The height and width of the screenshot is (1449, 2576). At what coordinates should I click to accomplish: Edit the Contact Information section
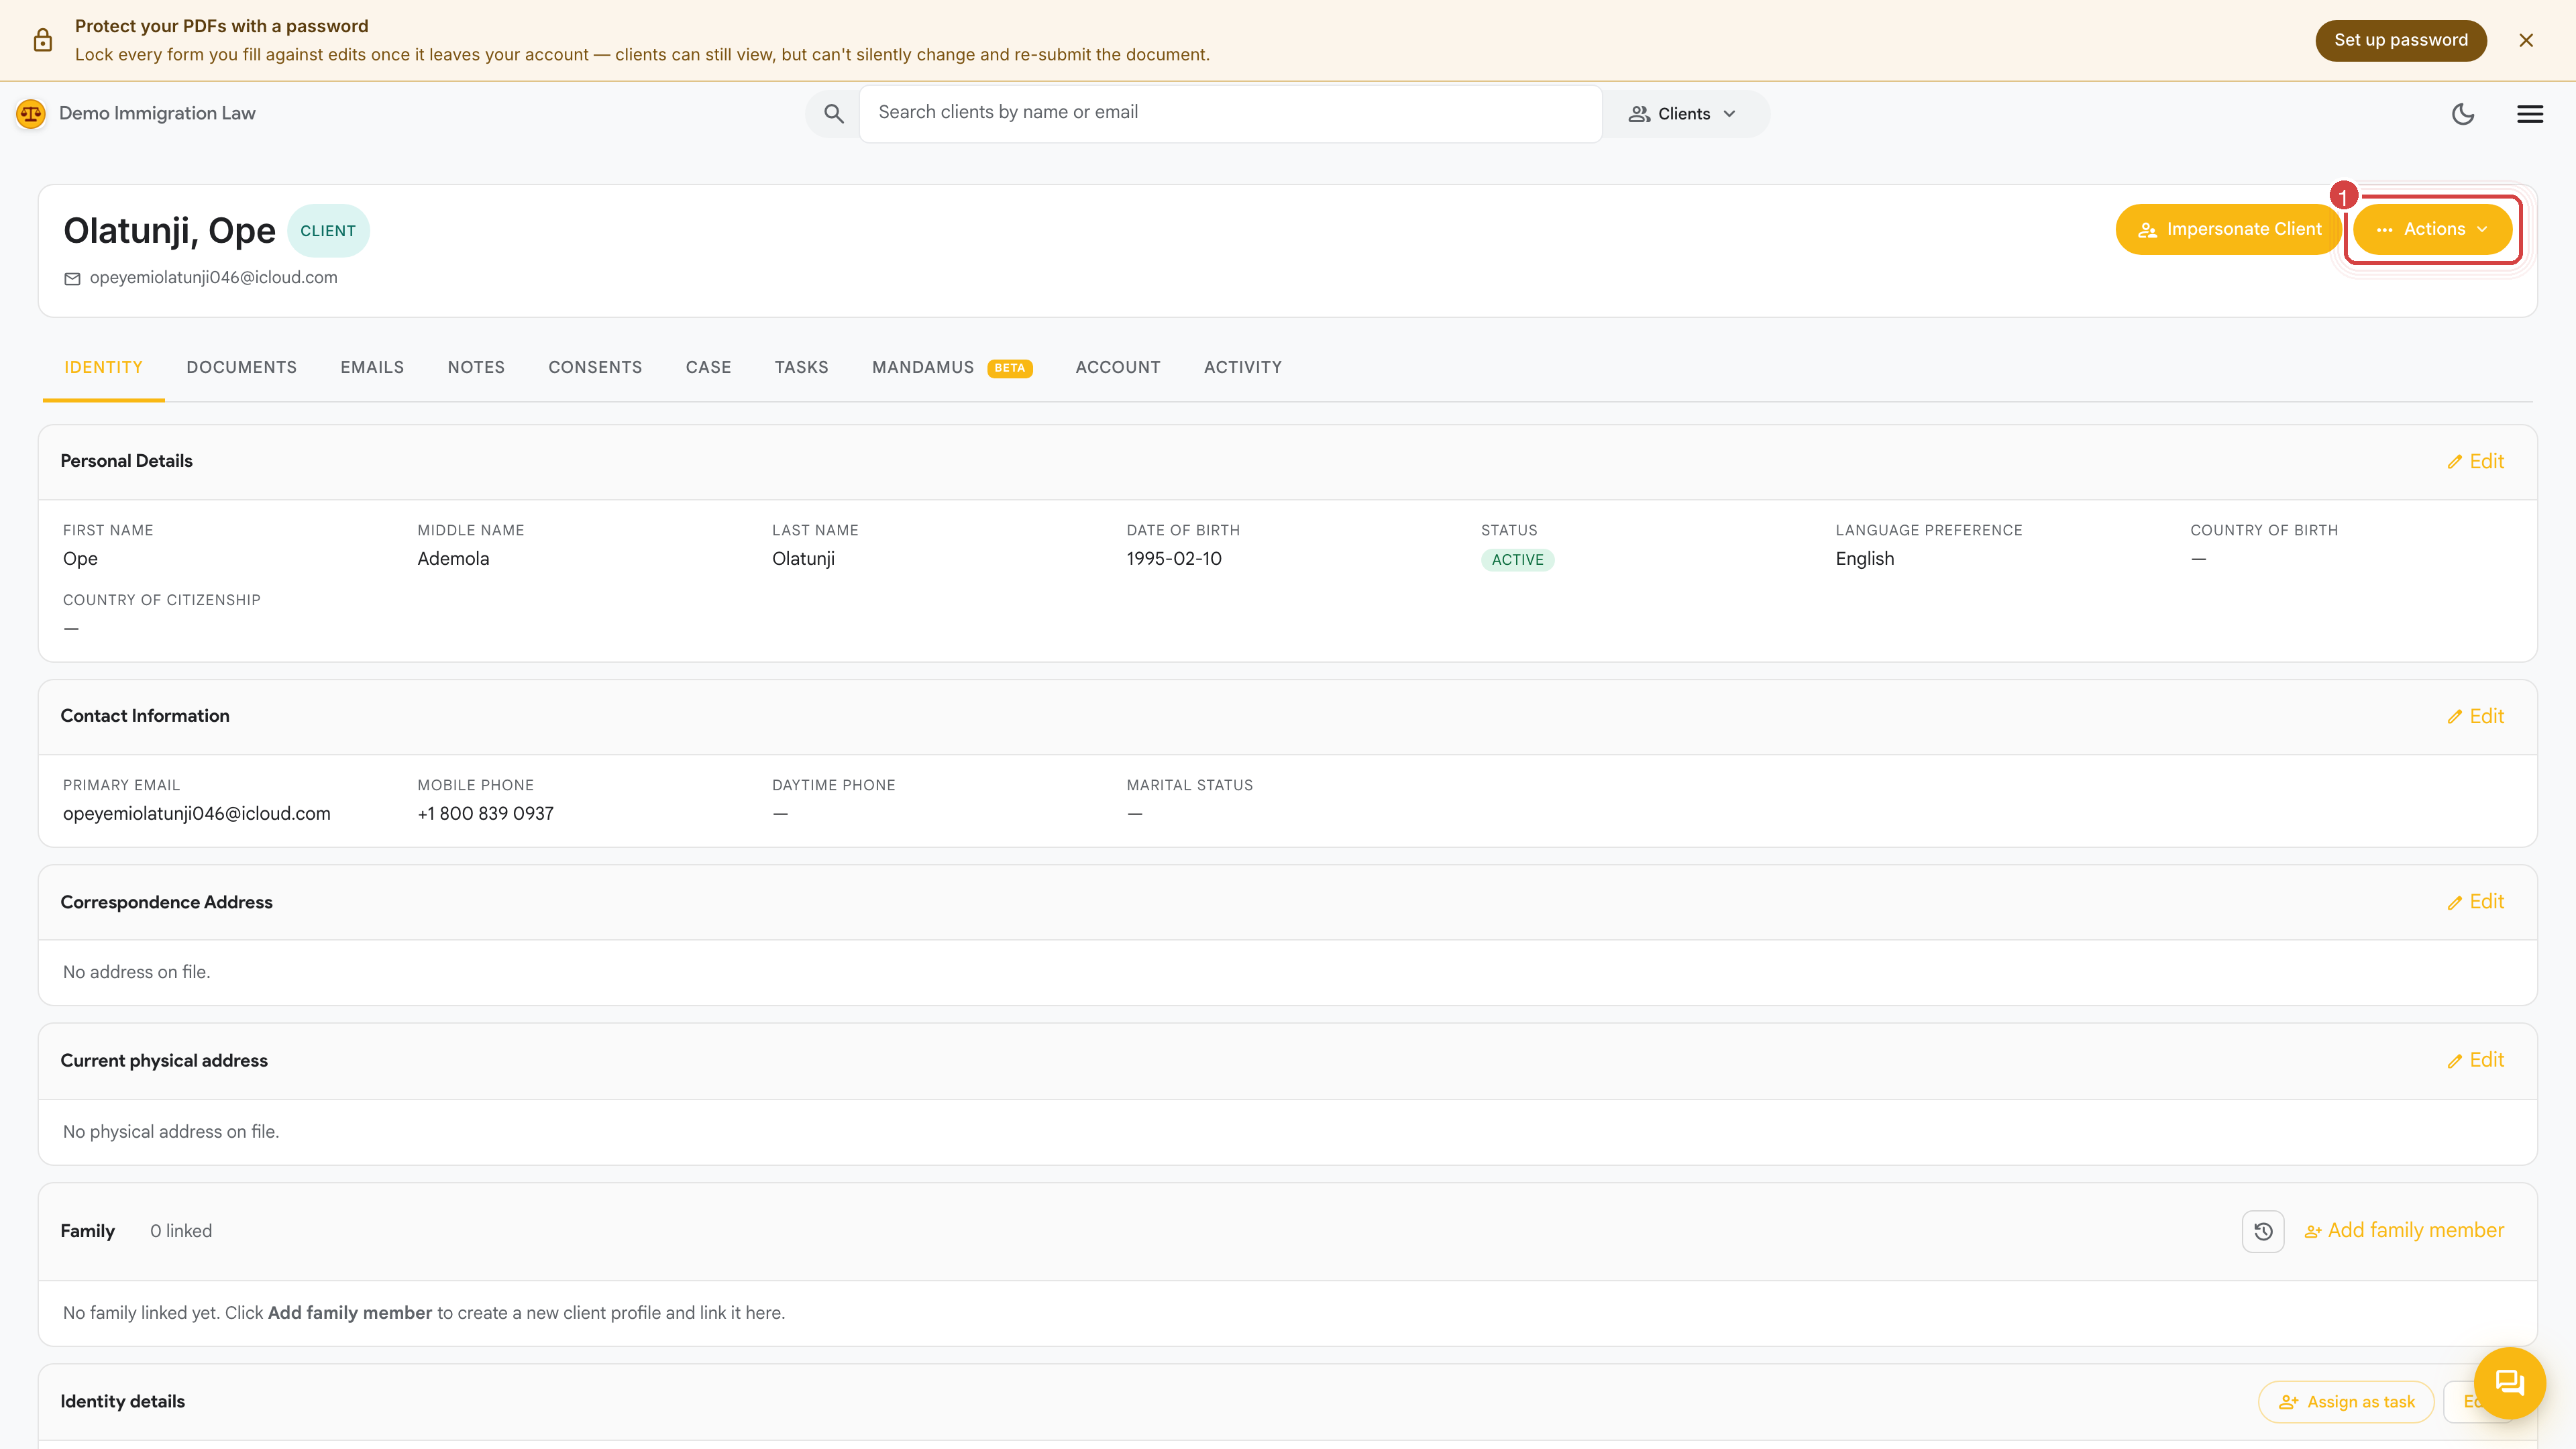2475,716
